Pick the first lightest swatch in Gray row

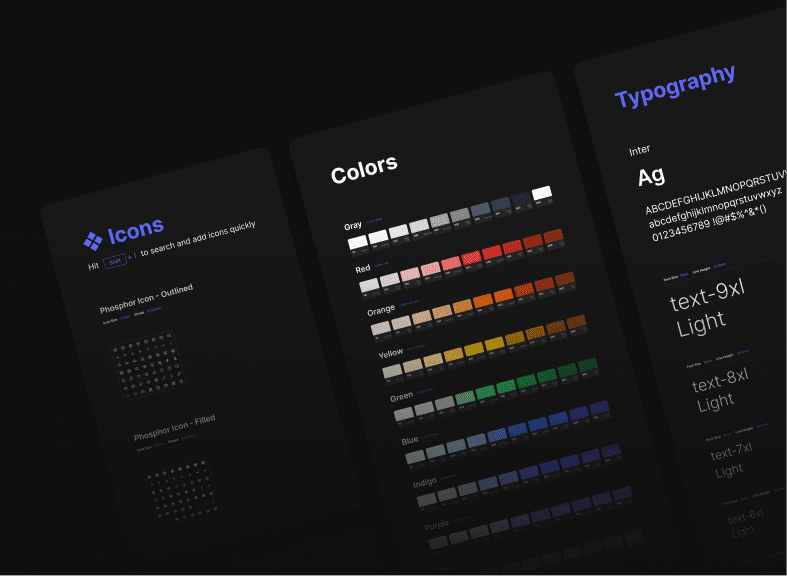358,242
